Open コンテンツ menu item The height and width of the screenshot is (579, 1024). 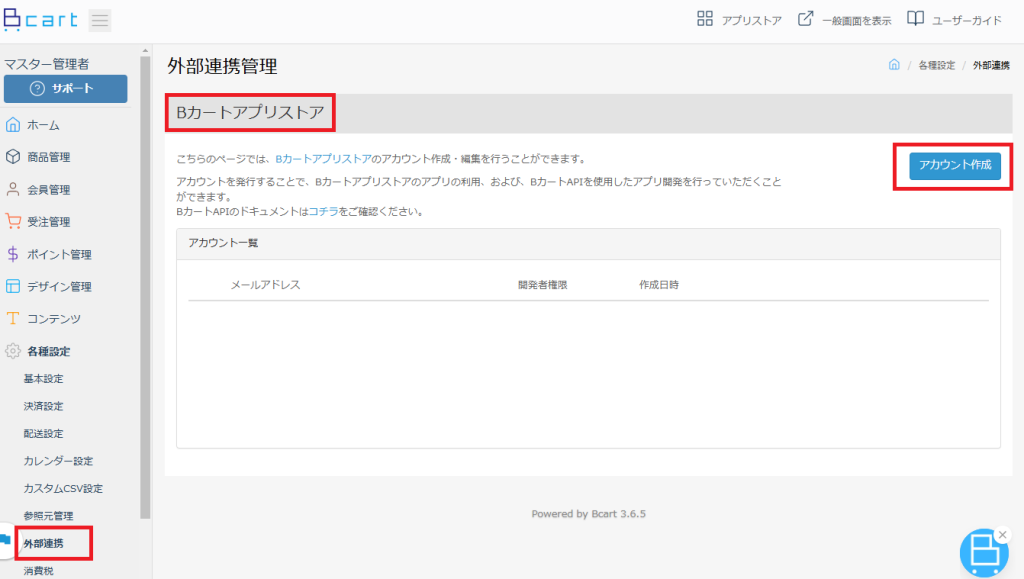[x=54, y=319]
